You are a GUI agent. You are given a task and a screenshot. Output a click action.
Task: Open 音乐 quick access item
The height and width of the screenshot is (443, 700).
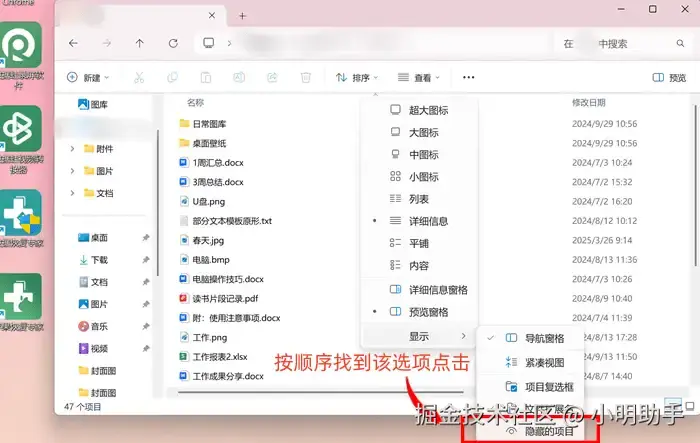pyautogui.click(x=93, y=326)
